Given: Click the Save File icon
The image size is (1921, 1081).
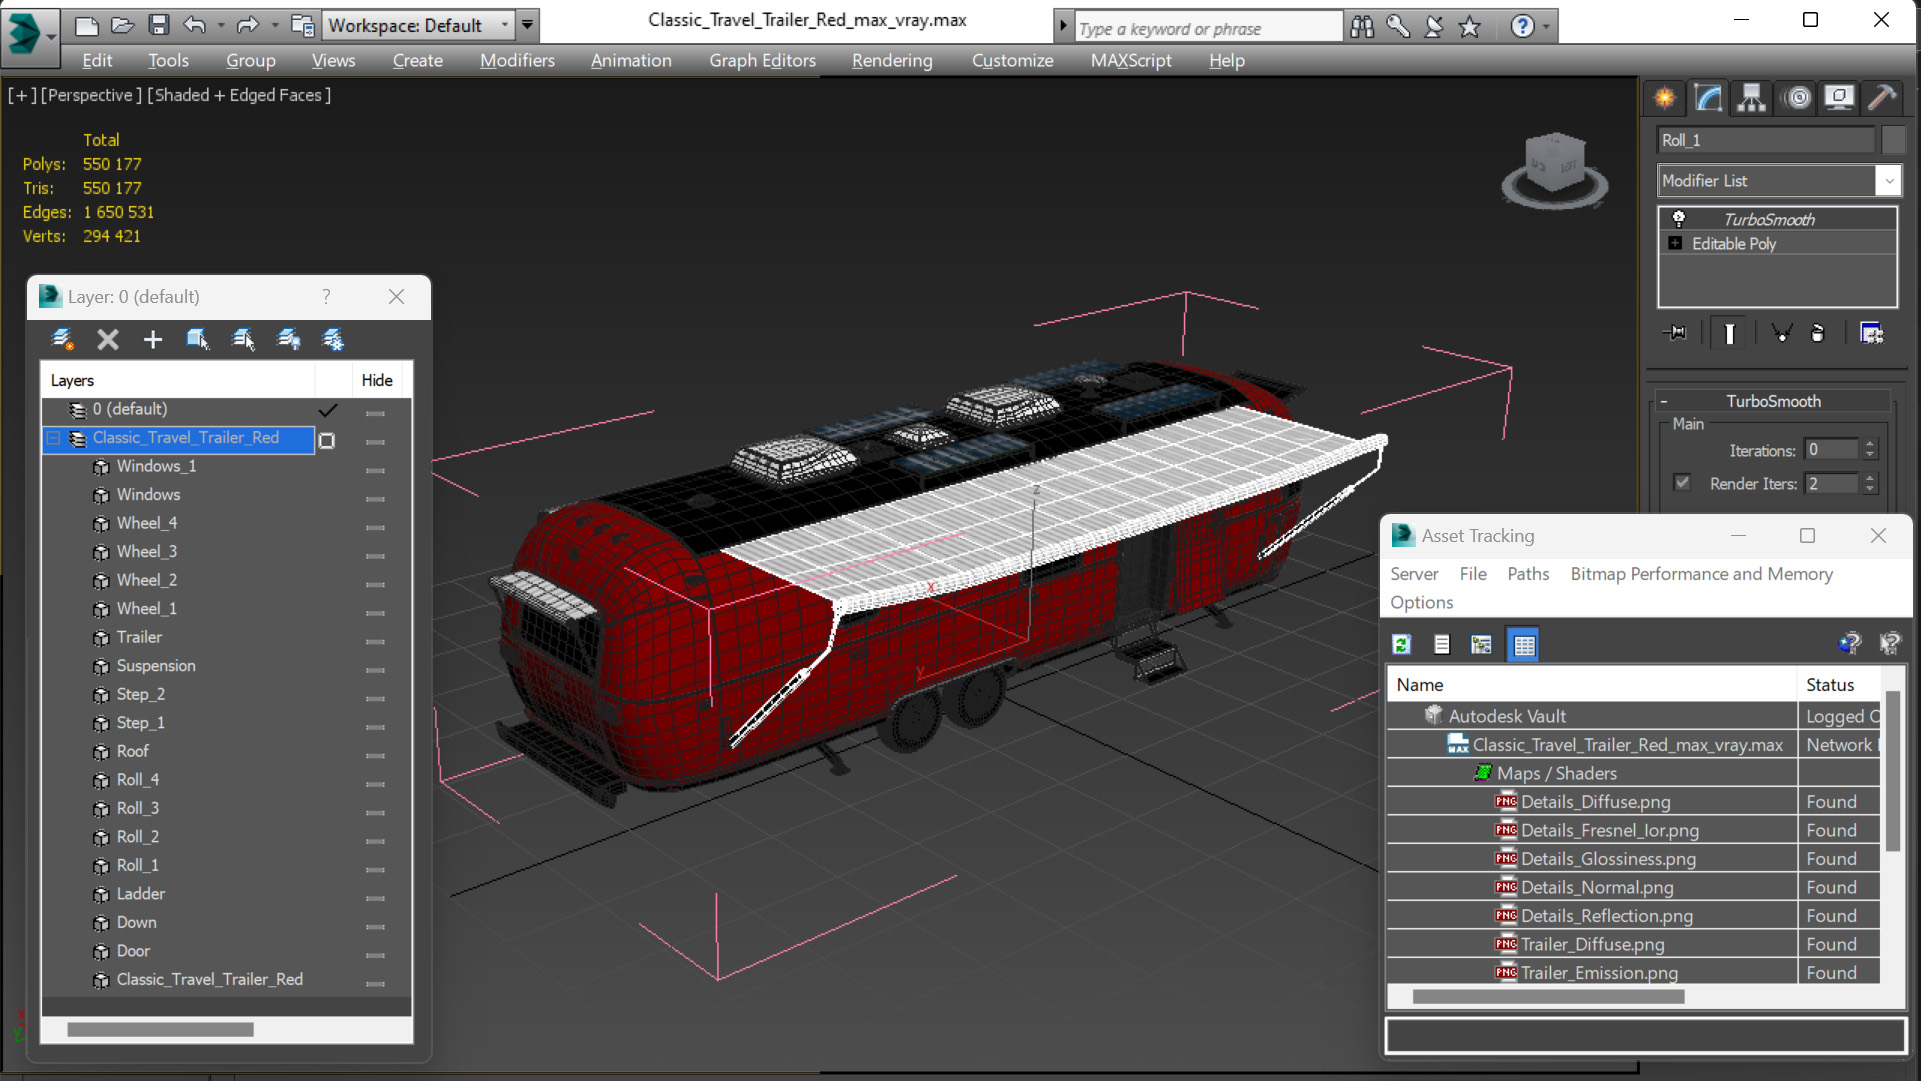Looking at the screenshot, I should click(x=158, y=25).
